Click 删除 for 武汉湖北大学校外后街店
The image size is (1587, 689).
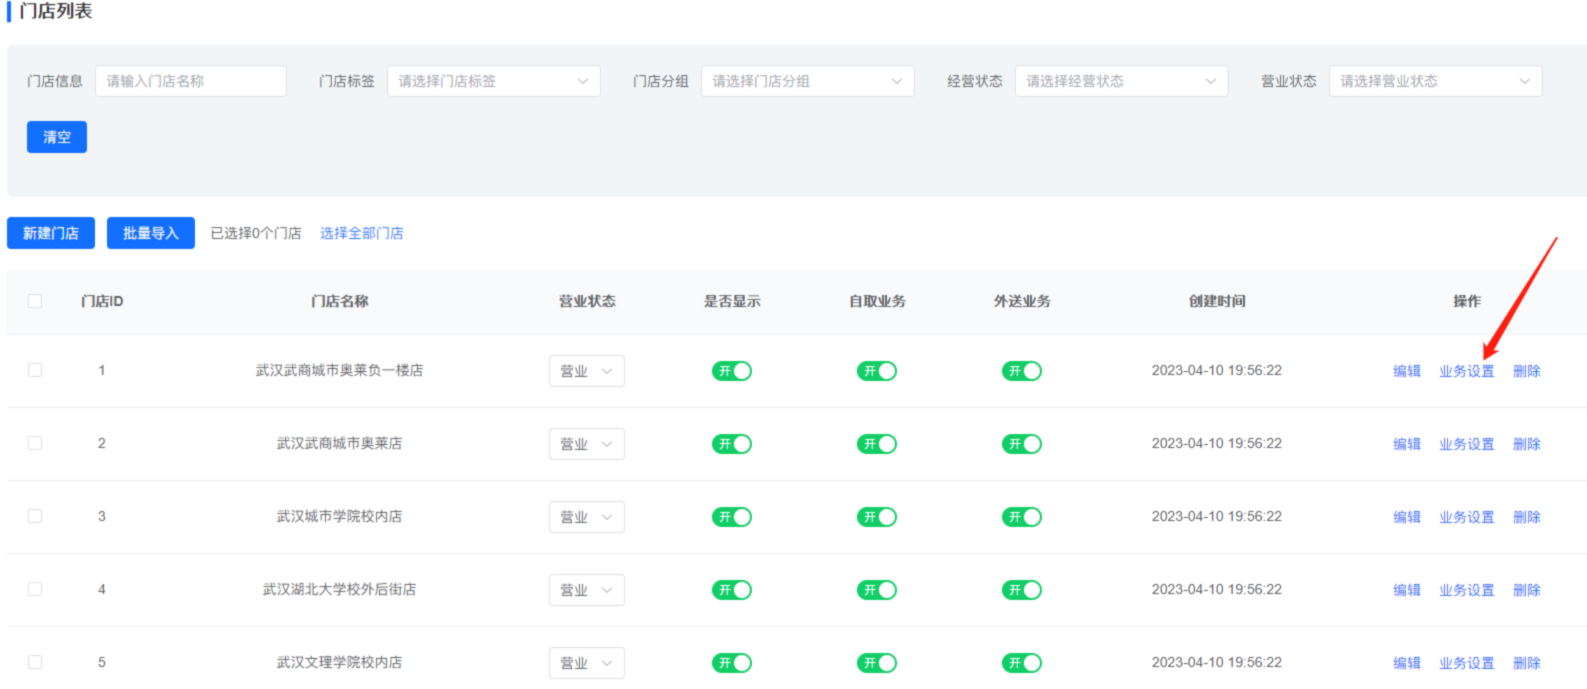pyautogui.click(x=1527, y=590)
